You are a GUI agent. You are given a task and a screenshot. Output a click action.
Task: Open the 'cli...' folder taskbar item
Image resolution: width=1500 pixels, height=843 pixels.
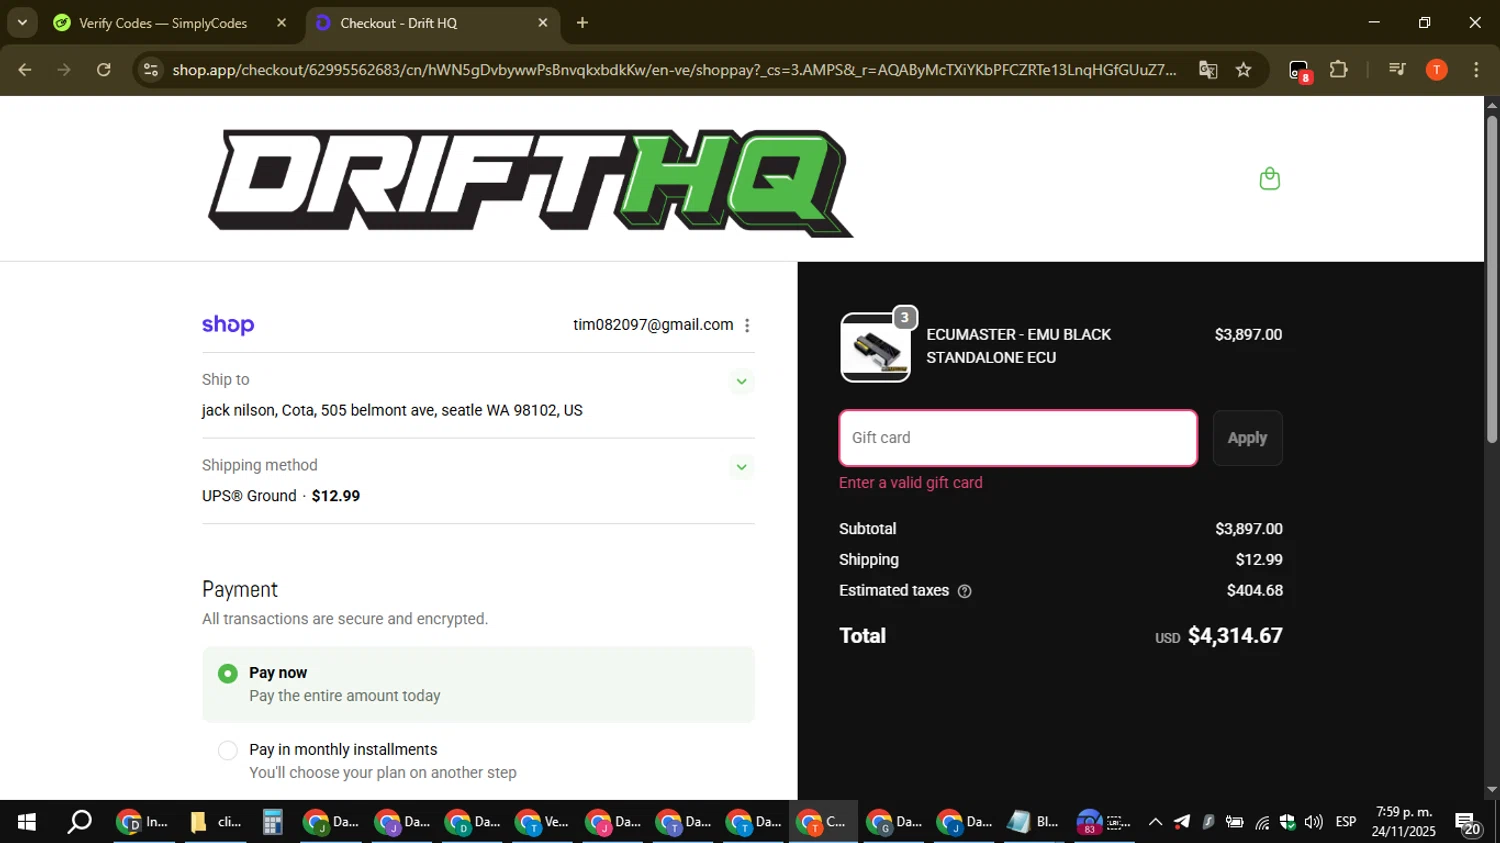click(x=216, y=822)
